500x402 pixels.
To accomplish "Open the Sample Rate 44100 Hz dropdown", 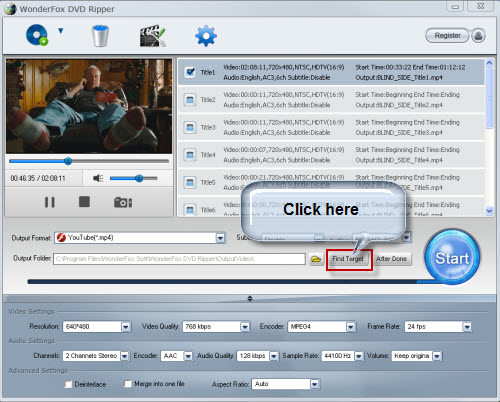I will click(x=359, y=356).
